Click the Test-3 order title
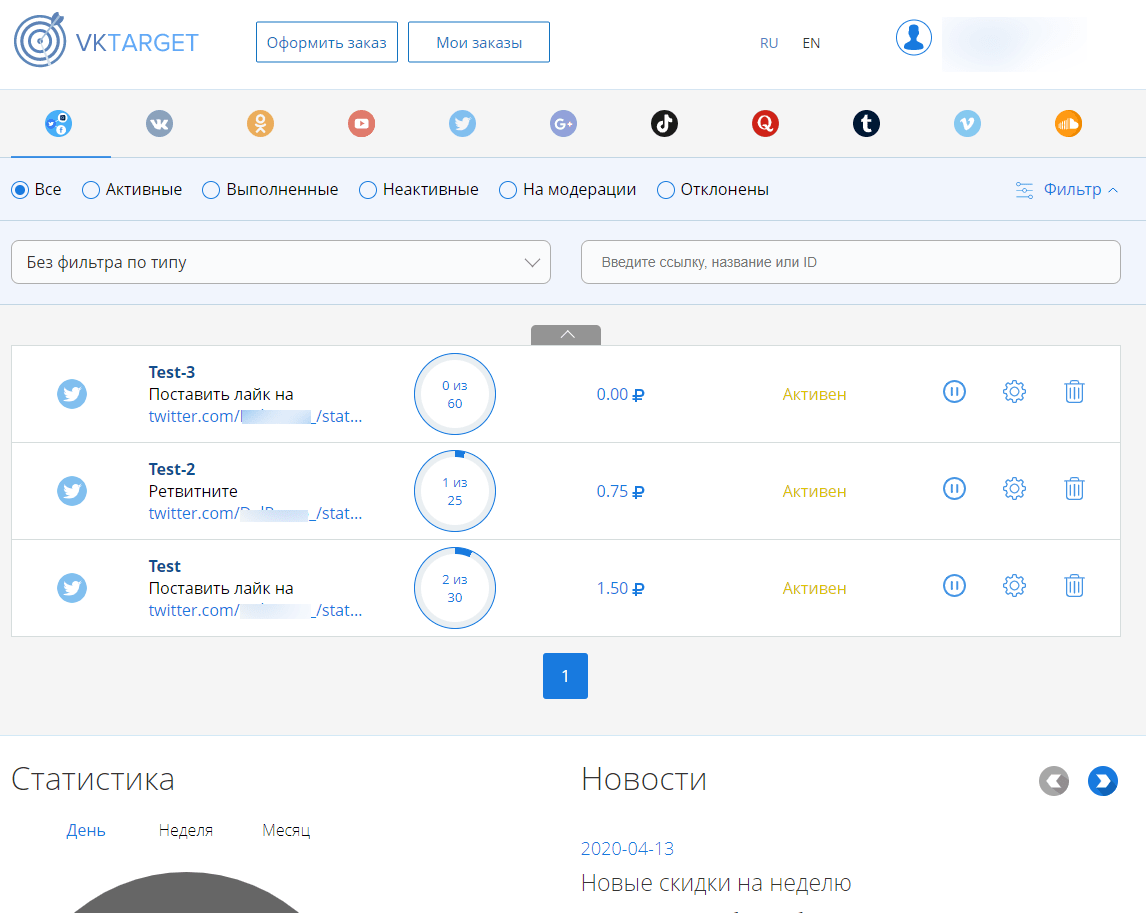The height and width of the screenshot is (913, 1146). pyautogui.click(x=172, y=372)
